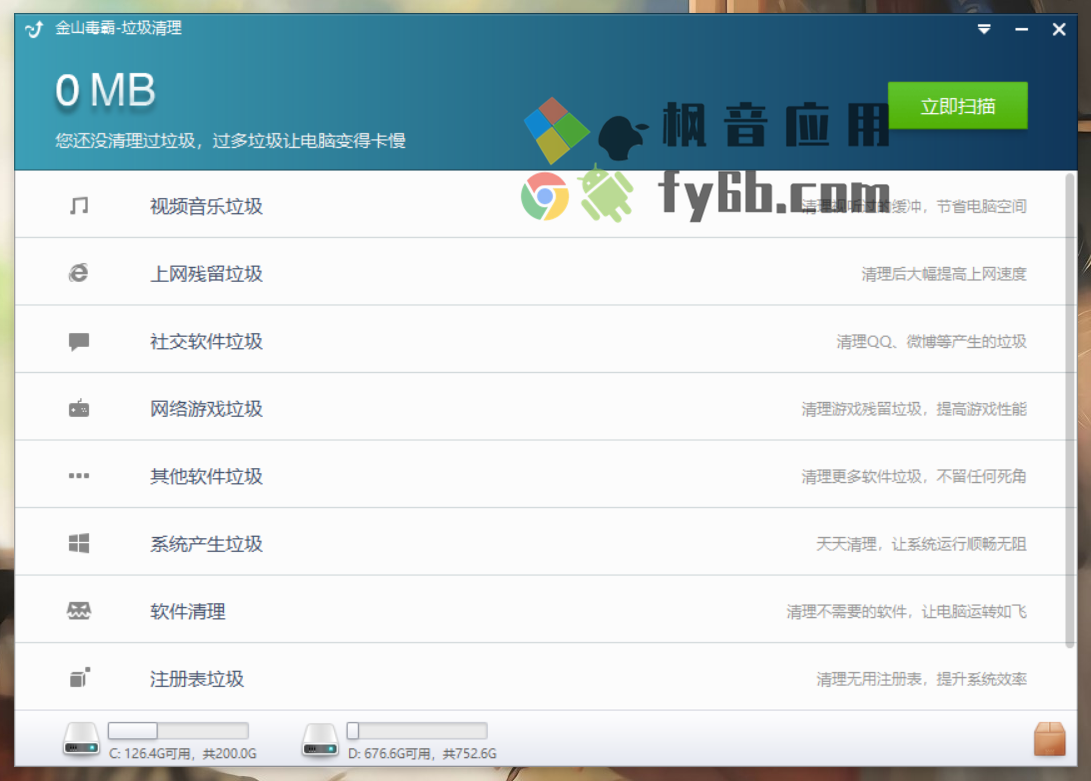Click the D: drive usage bar
1091x781 pixels.
[417, 730]
